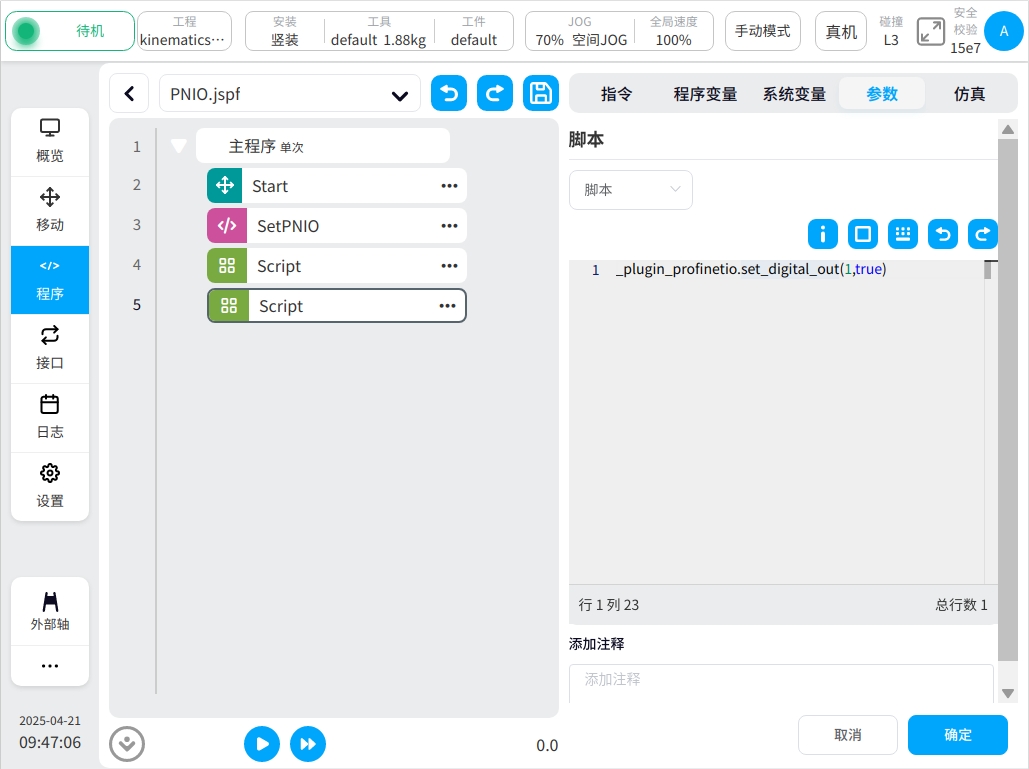The height and width of the screenshot is (769, 1029).
Task: Click the confirm button
Action: click(957, 735)
